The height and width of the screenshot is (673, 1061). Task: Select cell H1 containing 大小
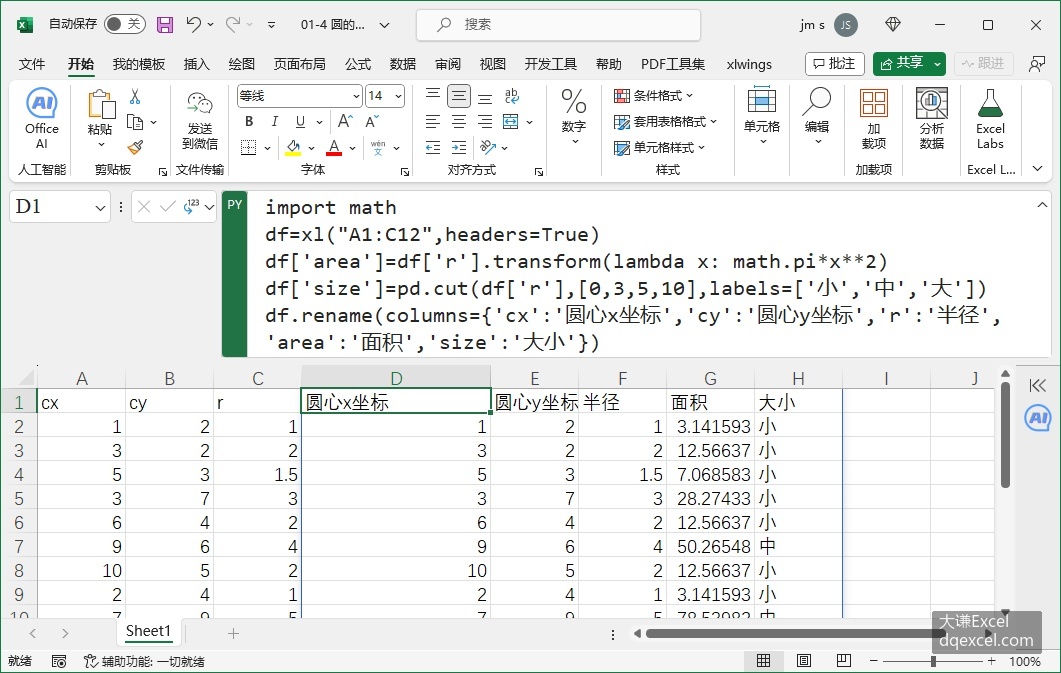pos(798,402)
